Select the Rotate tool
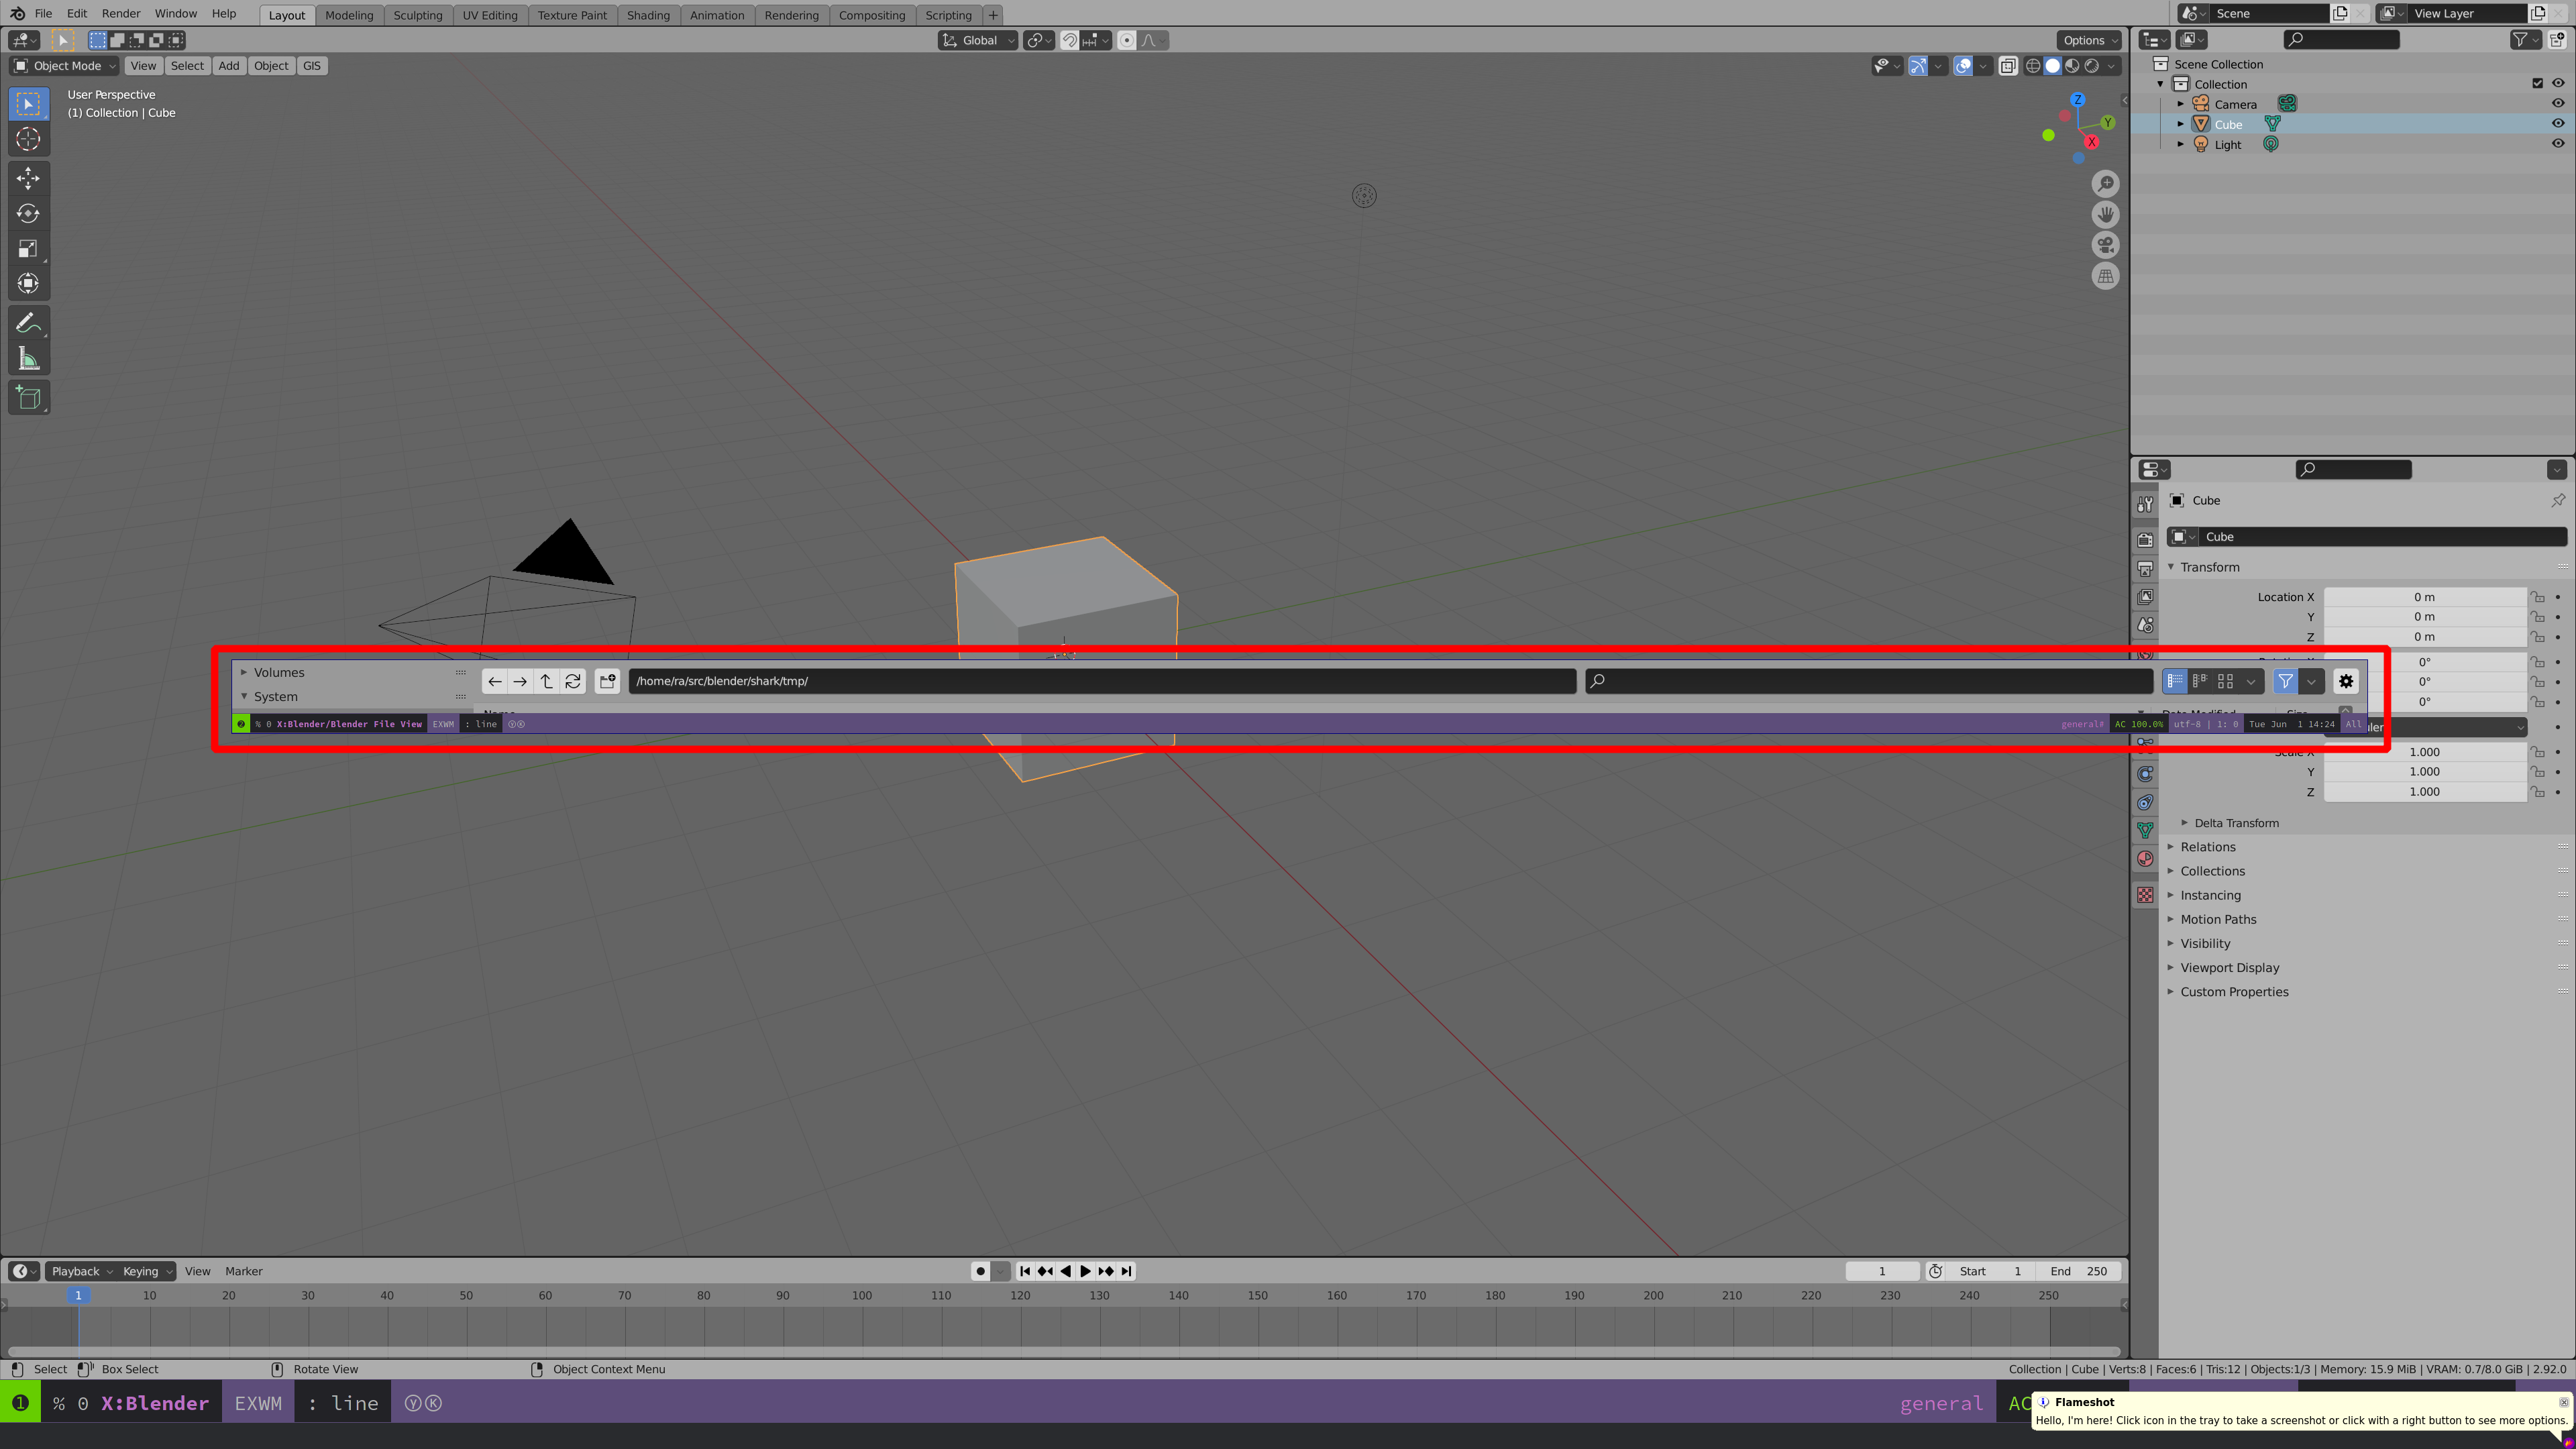Viewport: 2576px width, 1449px height. pos(28,213)
